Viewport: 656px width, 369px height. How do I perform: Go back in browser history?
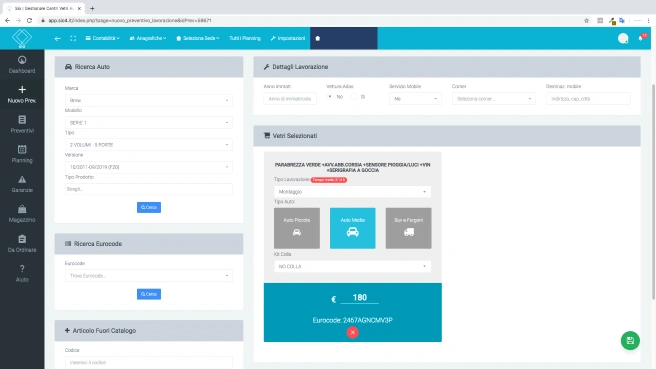pyautogui.click(x=7, y=20)
